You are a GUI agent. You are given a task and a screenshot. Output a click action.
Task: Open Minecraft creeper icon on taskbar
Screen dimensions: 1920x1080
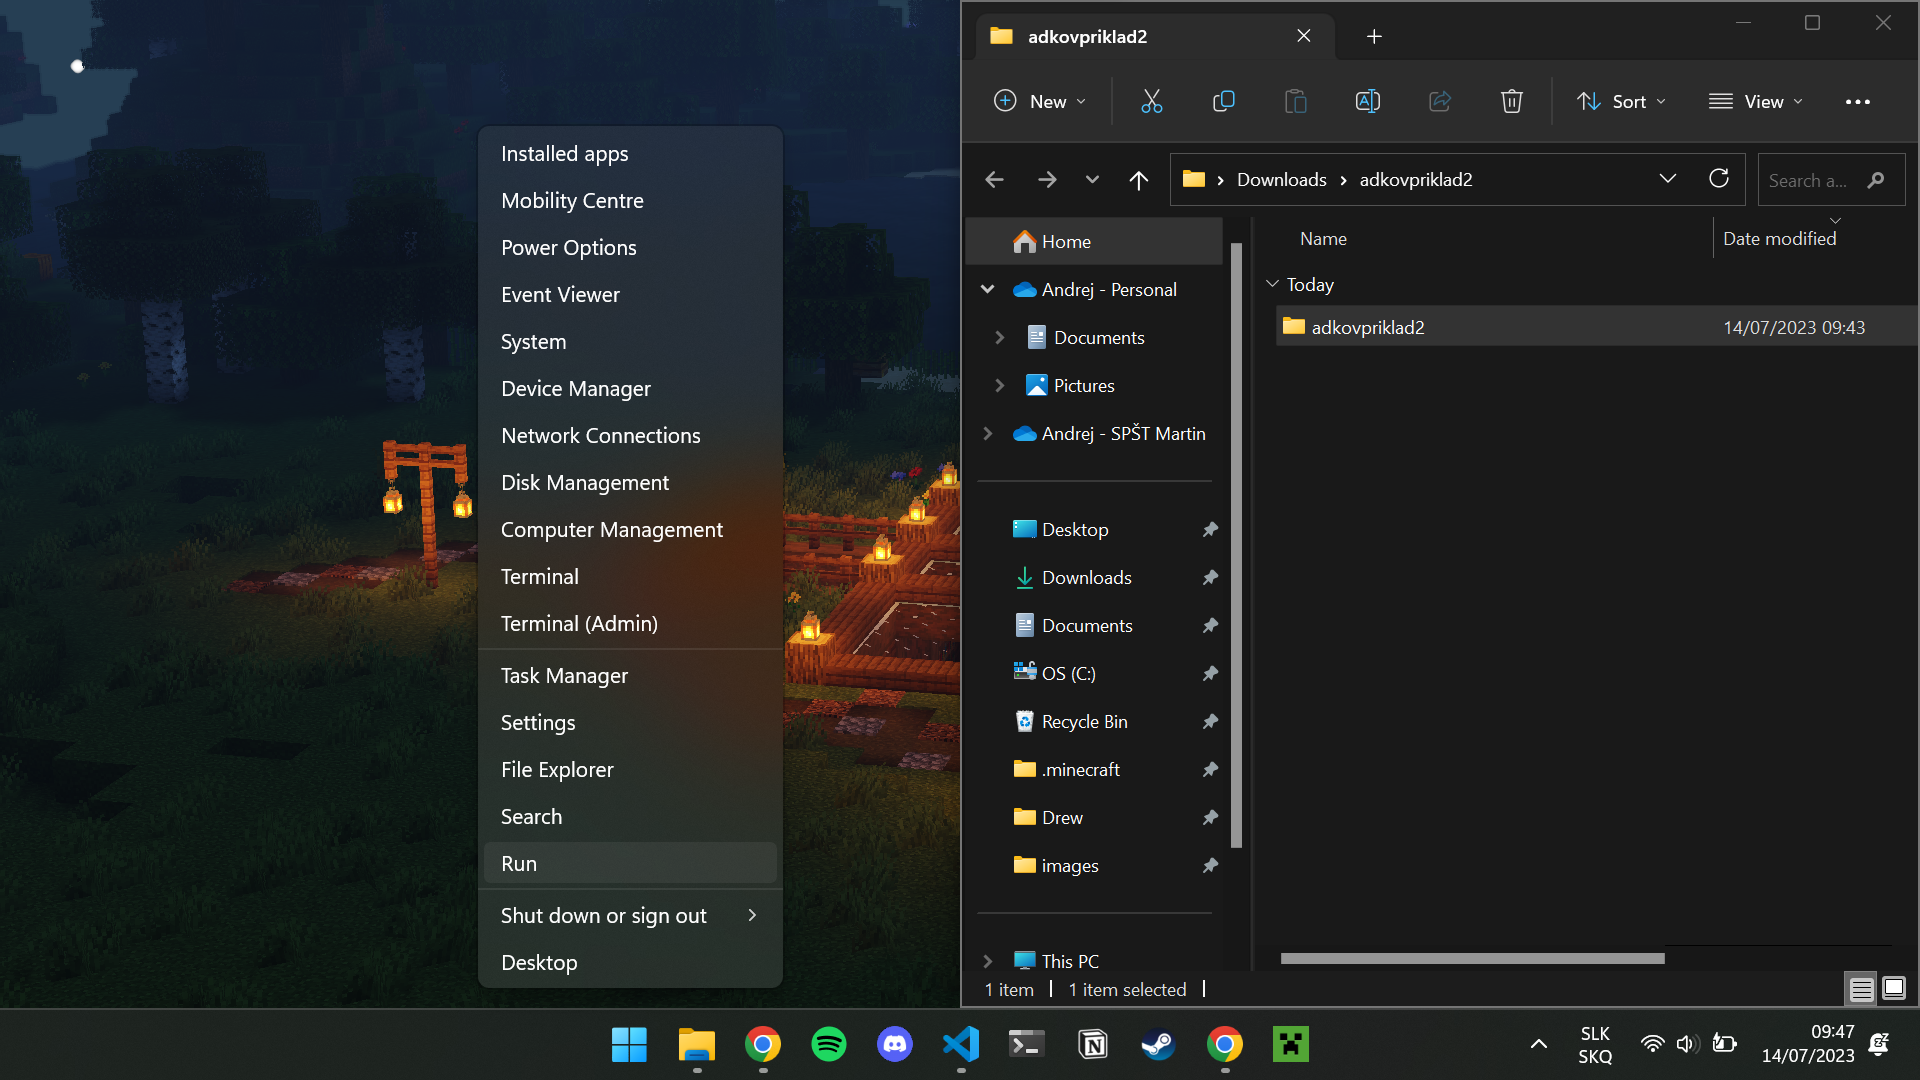coord(1290,1045)
